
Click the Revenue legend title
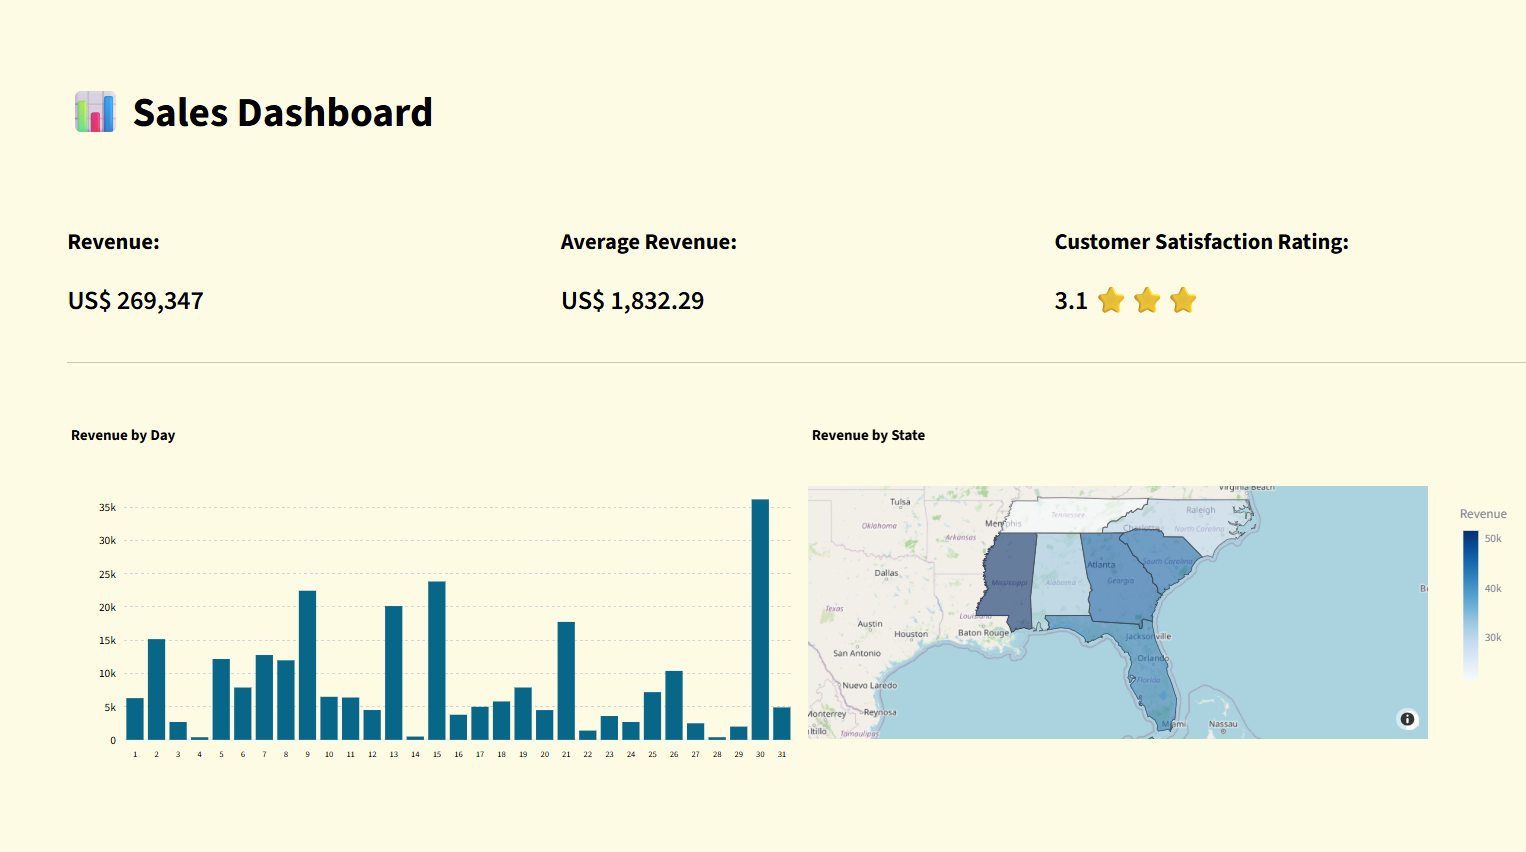(1483, 514)
